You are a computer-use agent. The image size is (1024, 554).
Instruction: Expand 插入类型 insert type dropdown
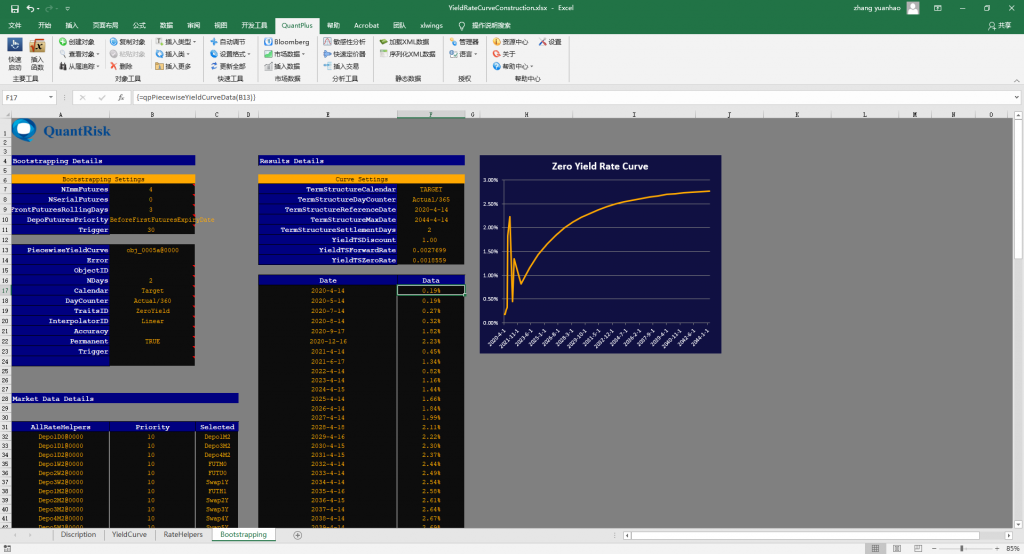(194, 42)
